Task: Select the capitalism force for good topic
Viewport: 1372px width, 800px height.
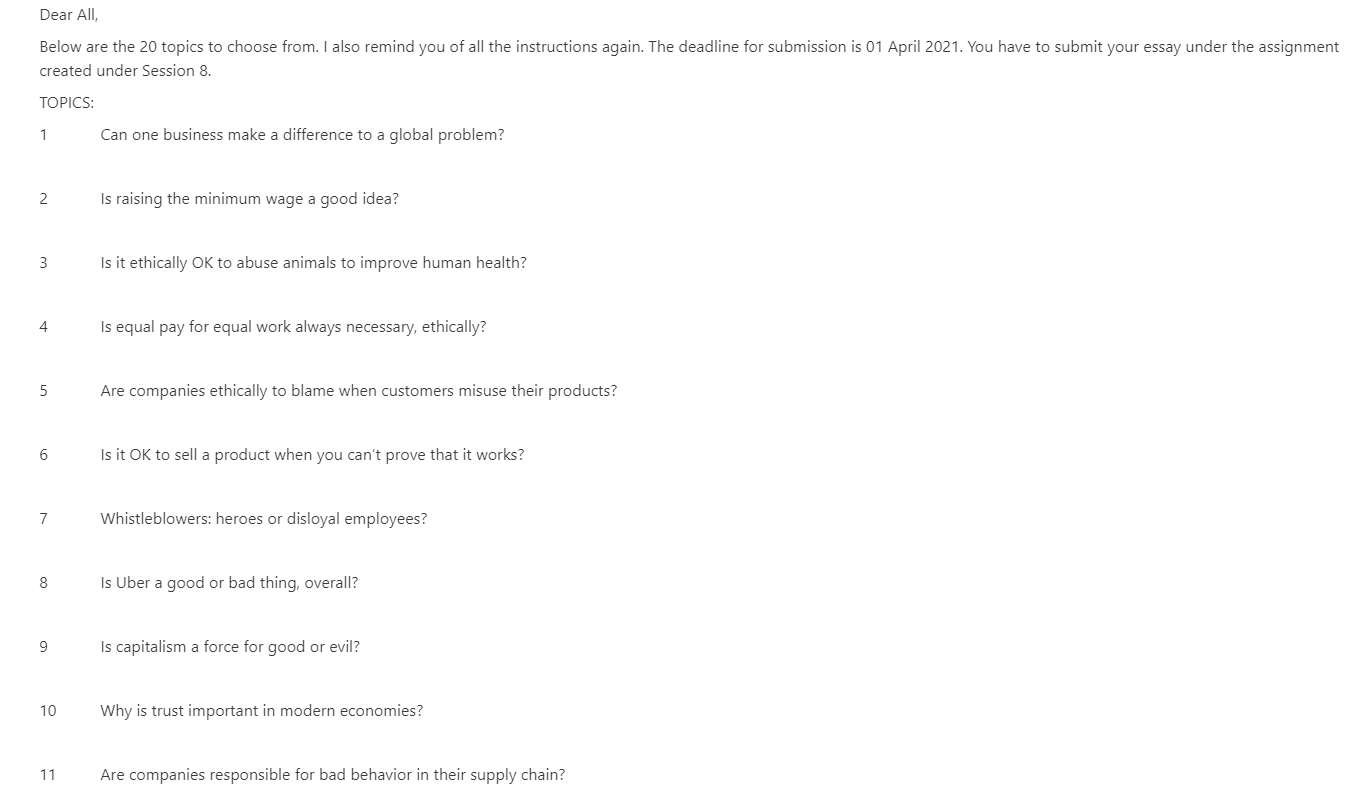Action: point(230,647)
